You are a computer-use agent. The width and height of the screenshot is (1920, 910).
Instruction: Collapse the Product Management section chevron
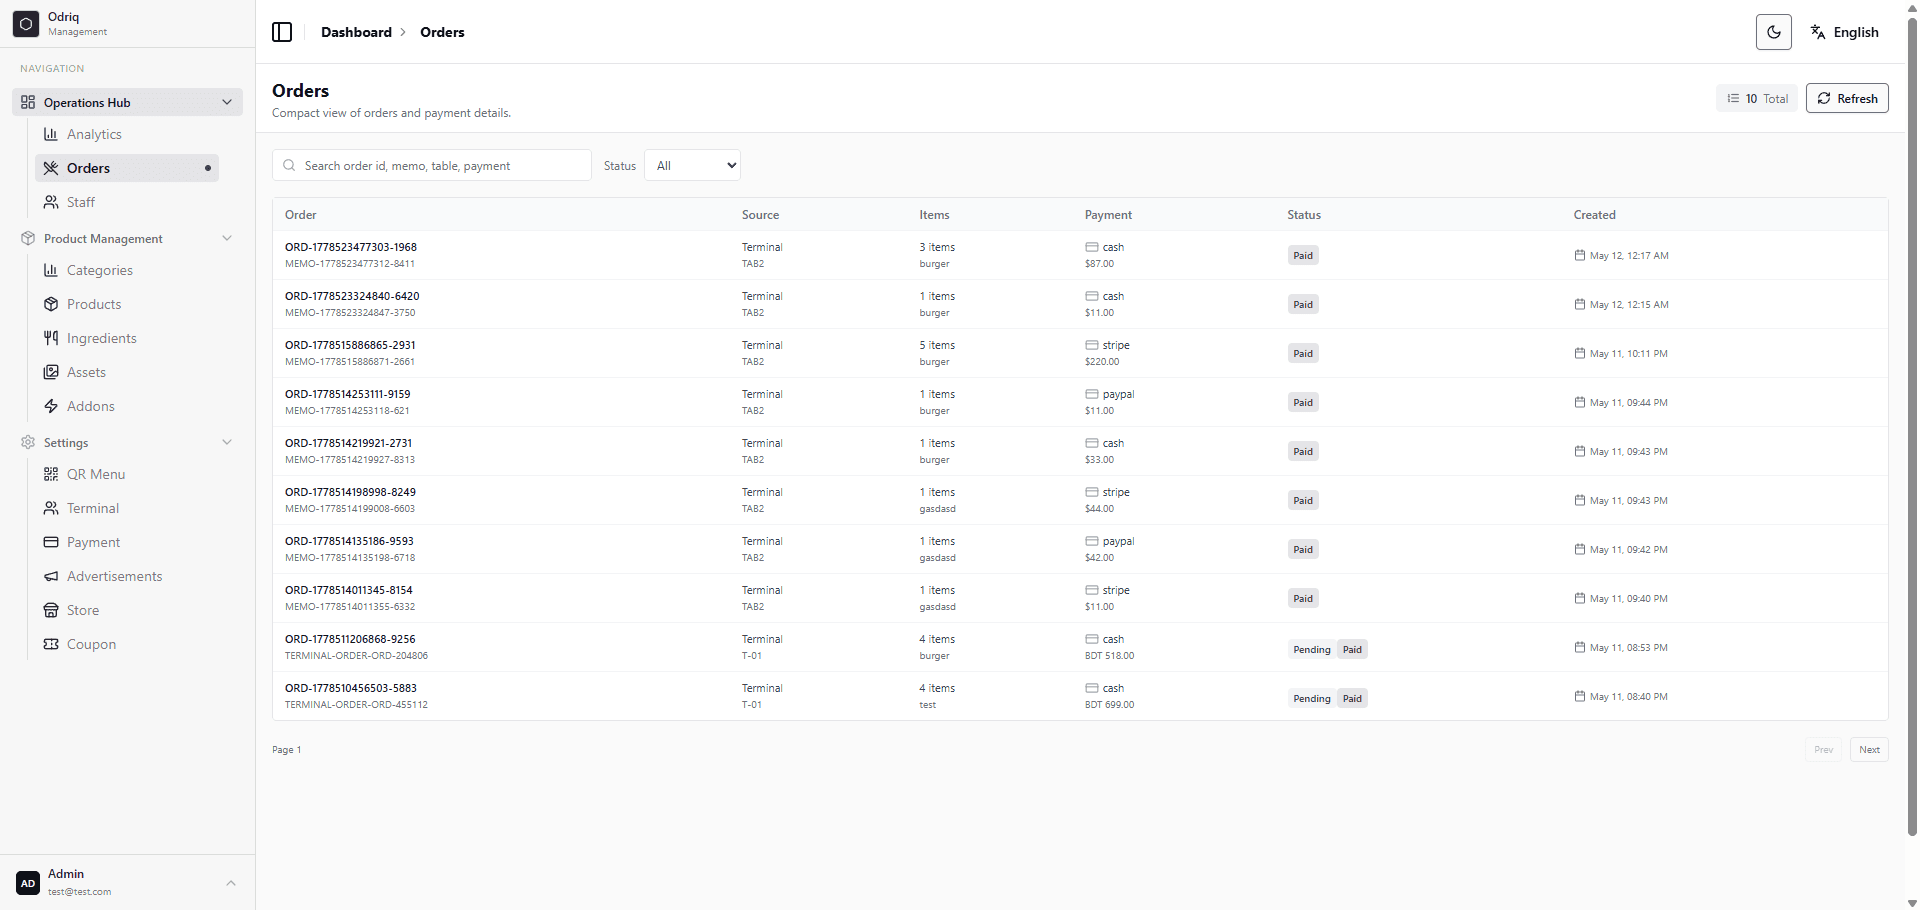pos(227,238)
